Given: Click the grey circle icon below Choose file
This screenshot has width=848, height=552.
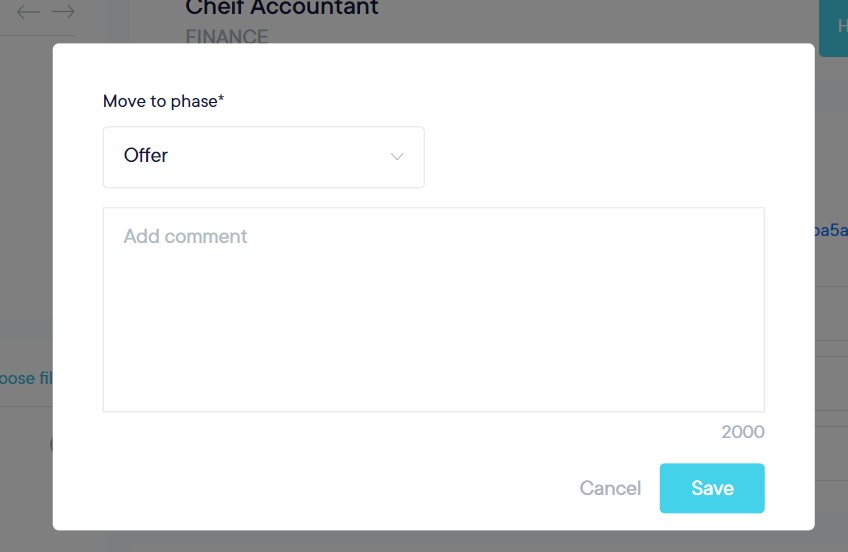Looking at the screenshot, I should (x=52, y=444).
